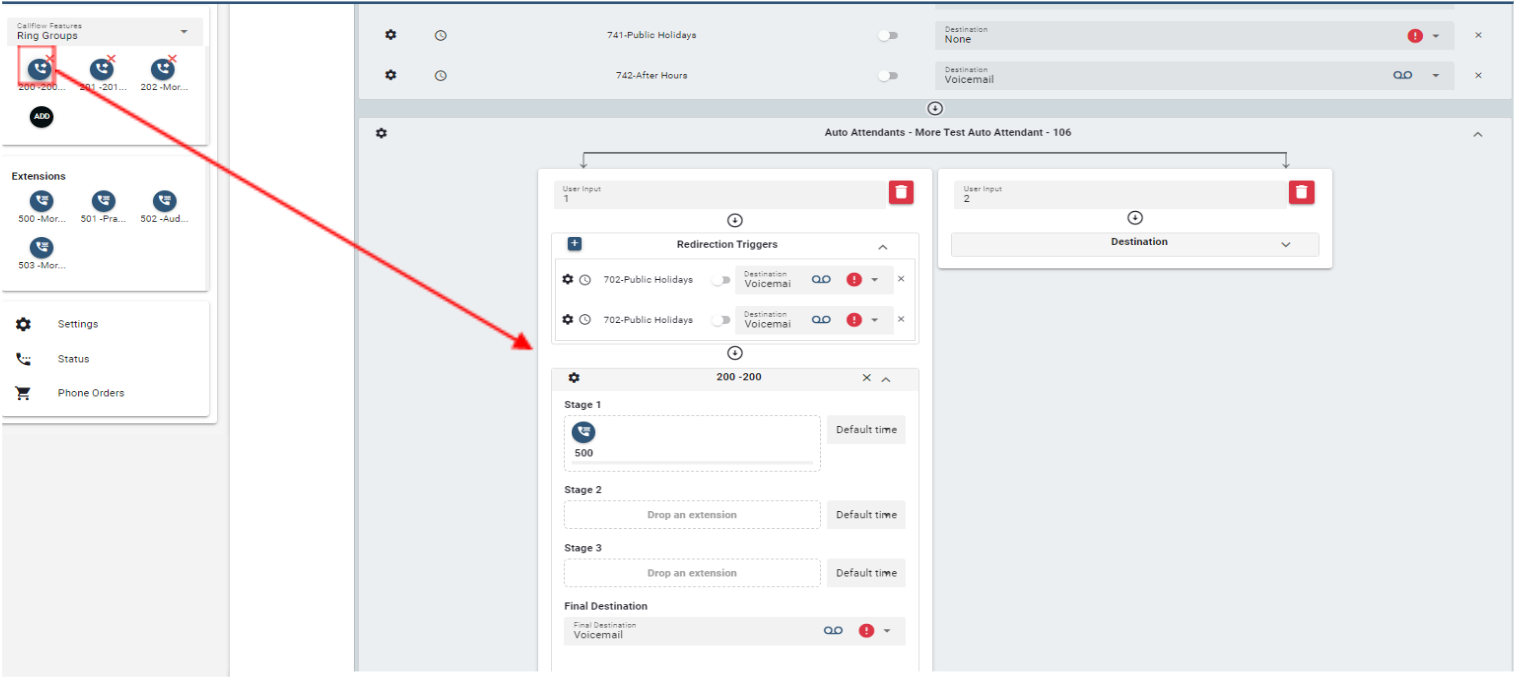Click clock icon on 742-After Hours row

440,76
